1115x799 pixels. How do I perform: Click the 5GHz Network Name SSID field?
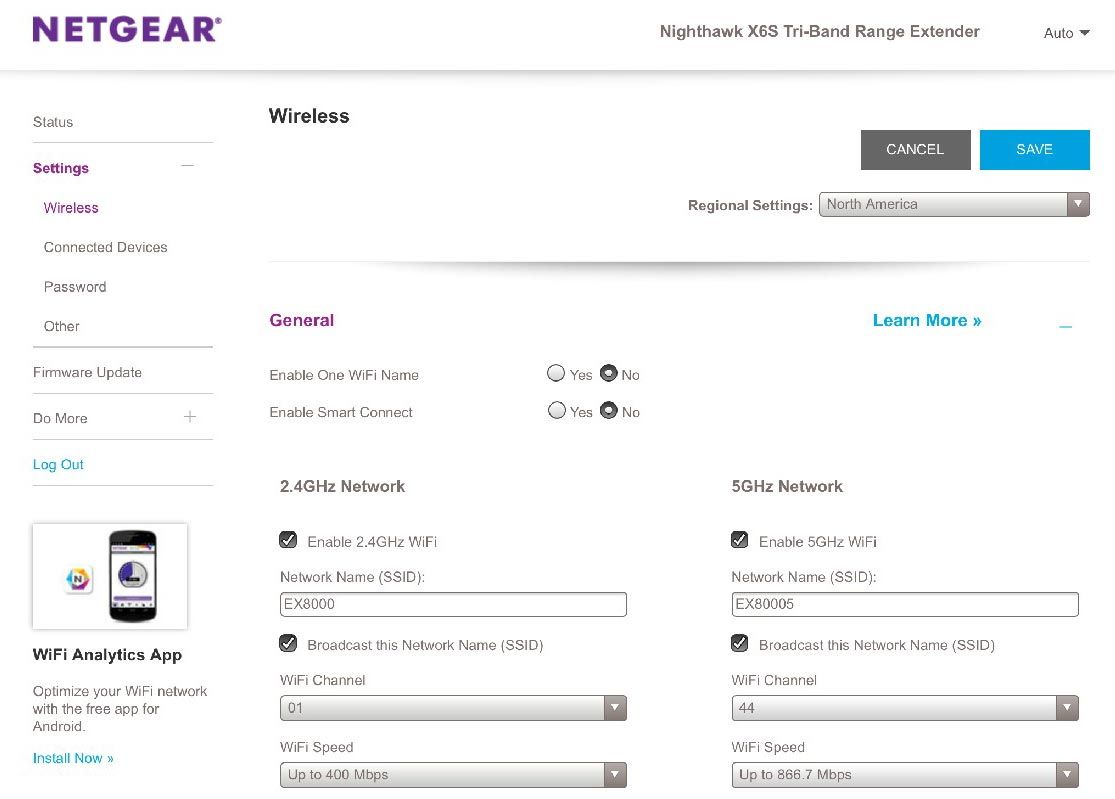point(905,604)
